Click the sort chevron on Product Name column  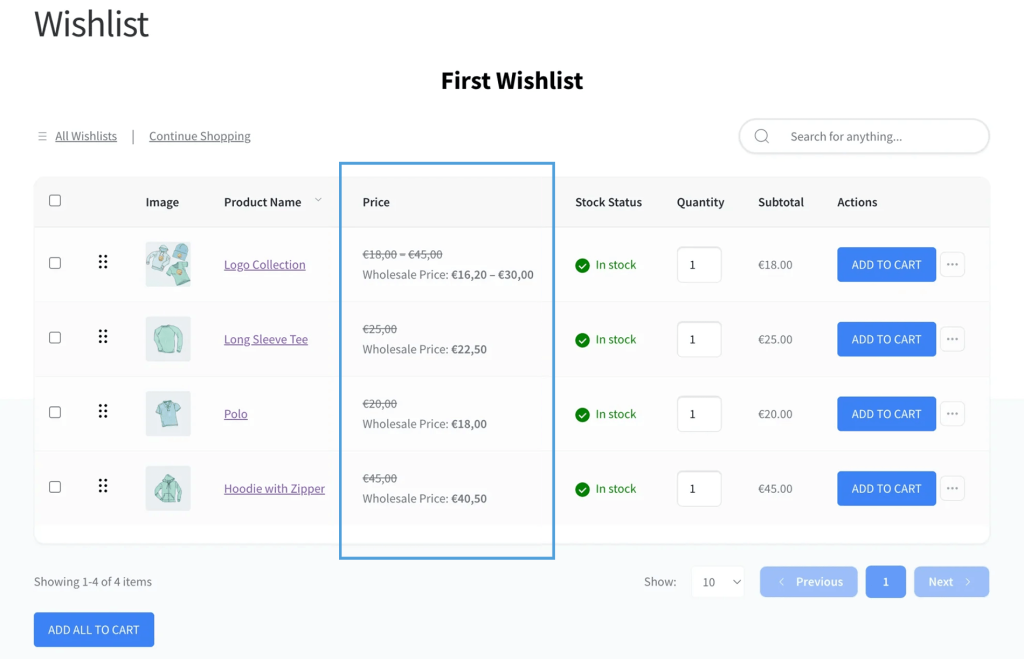point(318,201)
